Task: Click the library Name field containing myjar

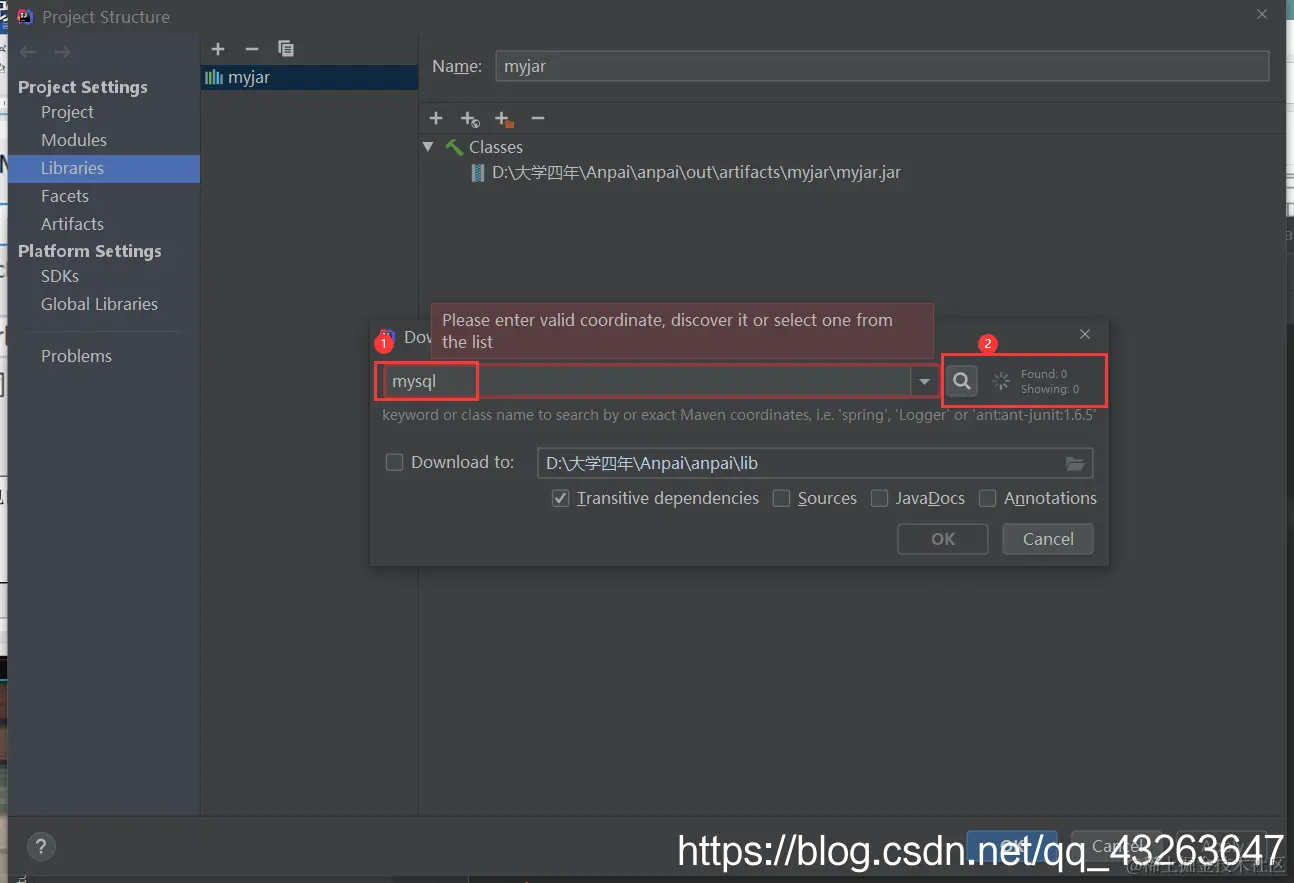Action: pos(882,66)
